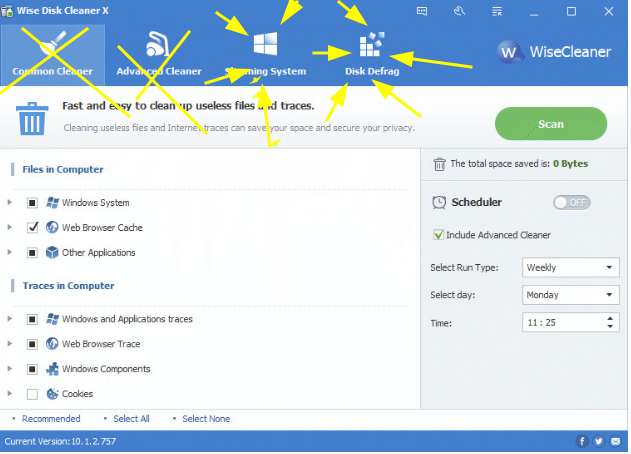Click the Recommended link
631x454 pixels.
[52, 421]
